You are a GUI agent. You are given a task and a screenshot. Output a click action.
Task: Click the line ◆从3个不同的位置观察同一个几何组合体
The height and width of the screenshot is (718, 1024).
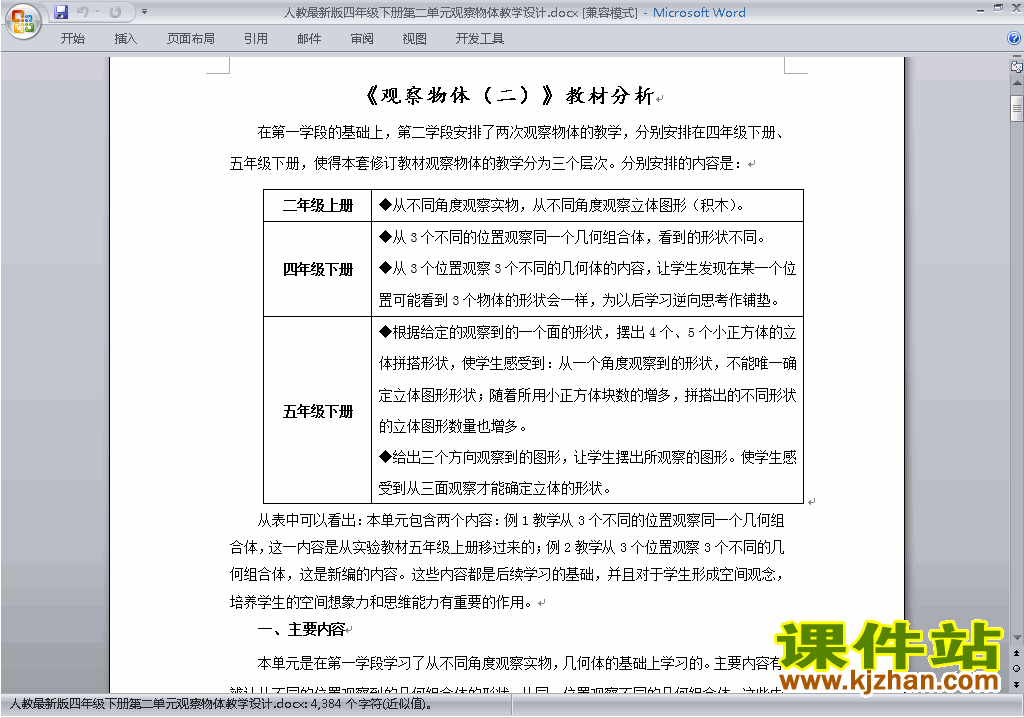pos(573,237)
